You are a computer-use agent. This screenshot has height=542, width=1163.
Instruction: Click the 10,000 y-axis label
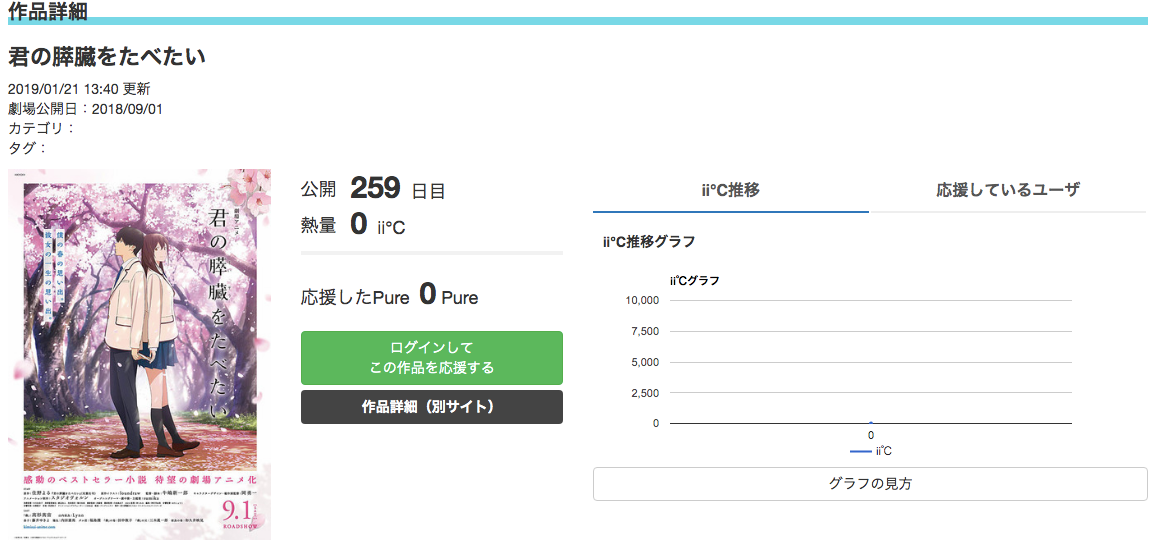click(641, 300)
